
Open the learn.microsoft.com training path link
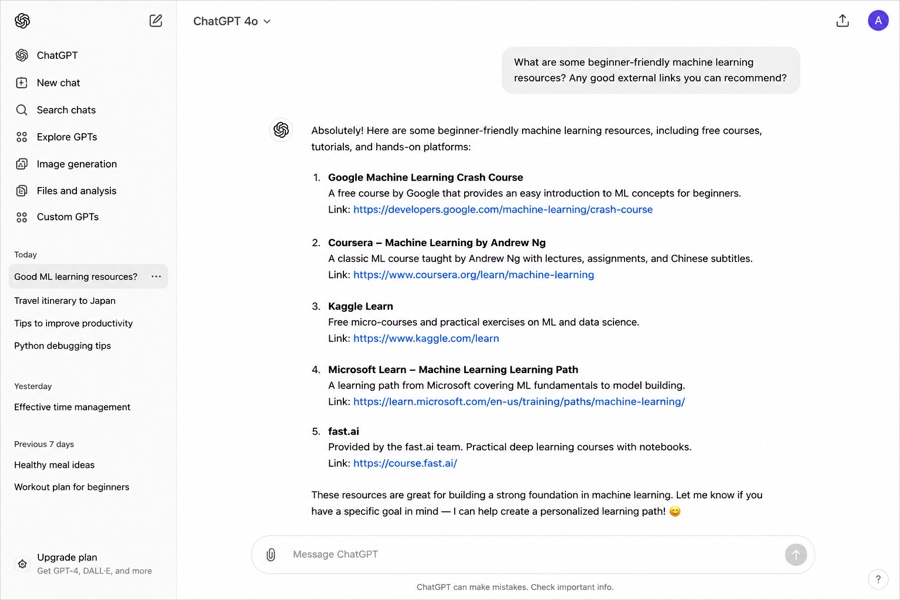[519, 402]
